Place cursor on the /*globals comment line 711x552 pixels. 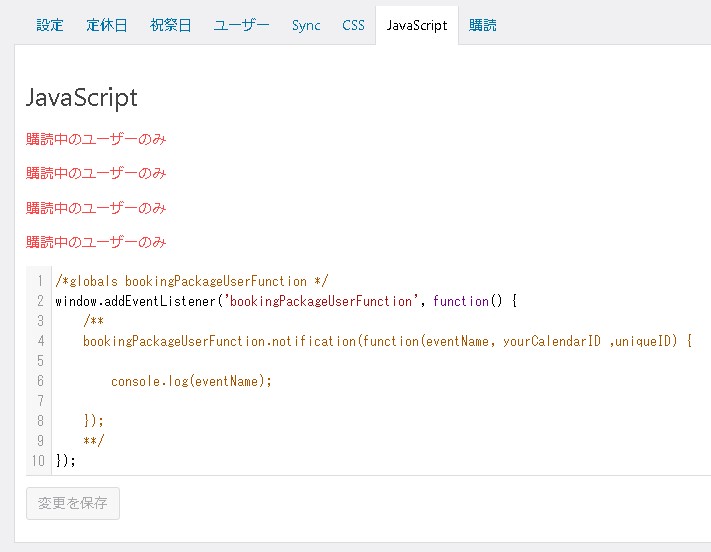192,281
